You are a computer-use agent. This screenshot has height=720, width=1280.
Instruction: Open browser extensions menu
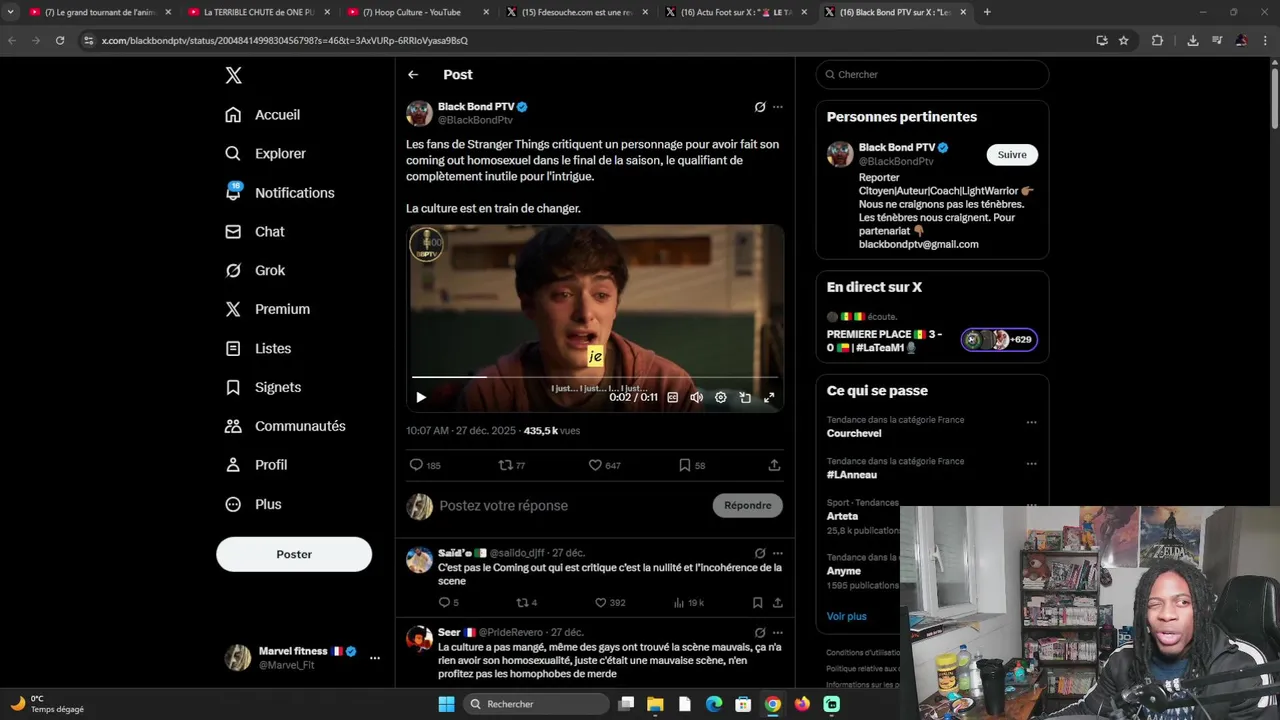pyautogui.click(x=1158, y=40)
